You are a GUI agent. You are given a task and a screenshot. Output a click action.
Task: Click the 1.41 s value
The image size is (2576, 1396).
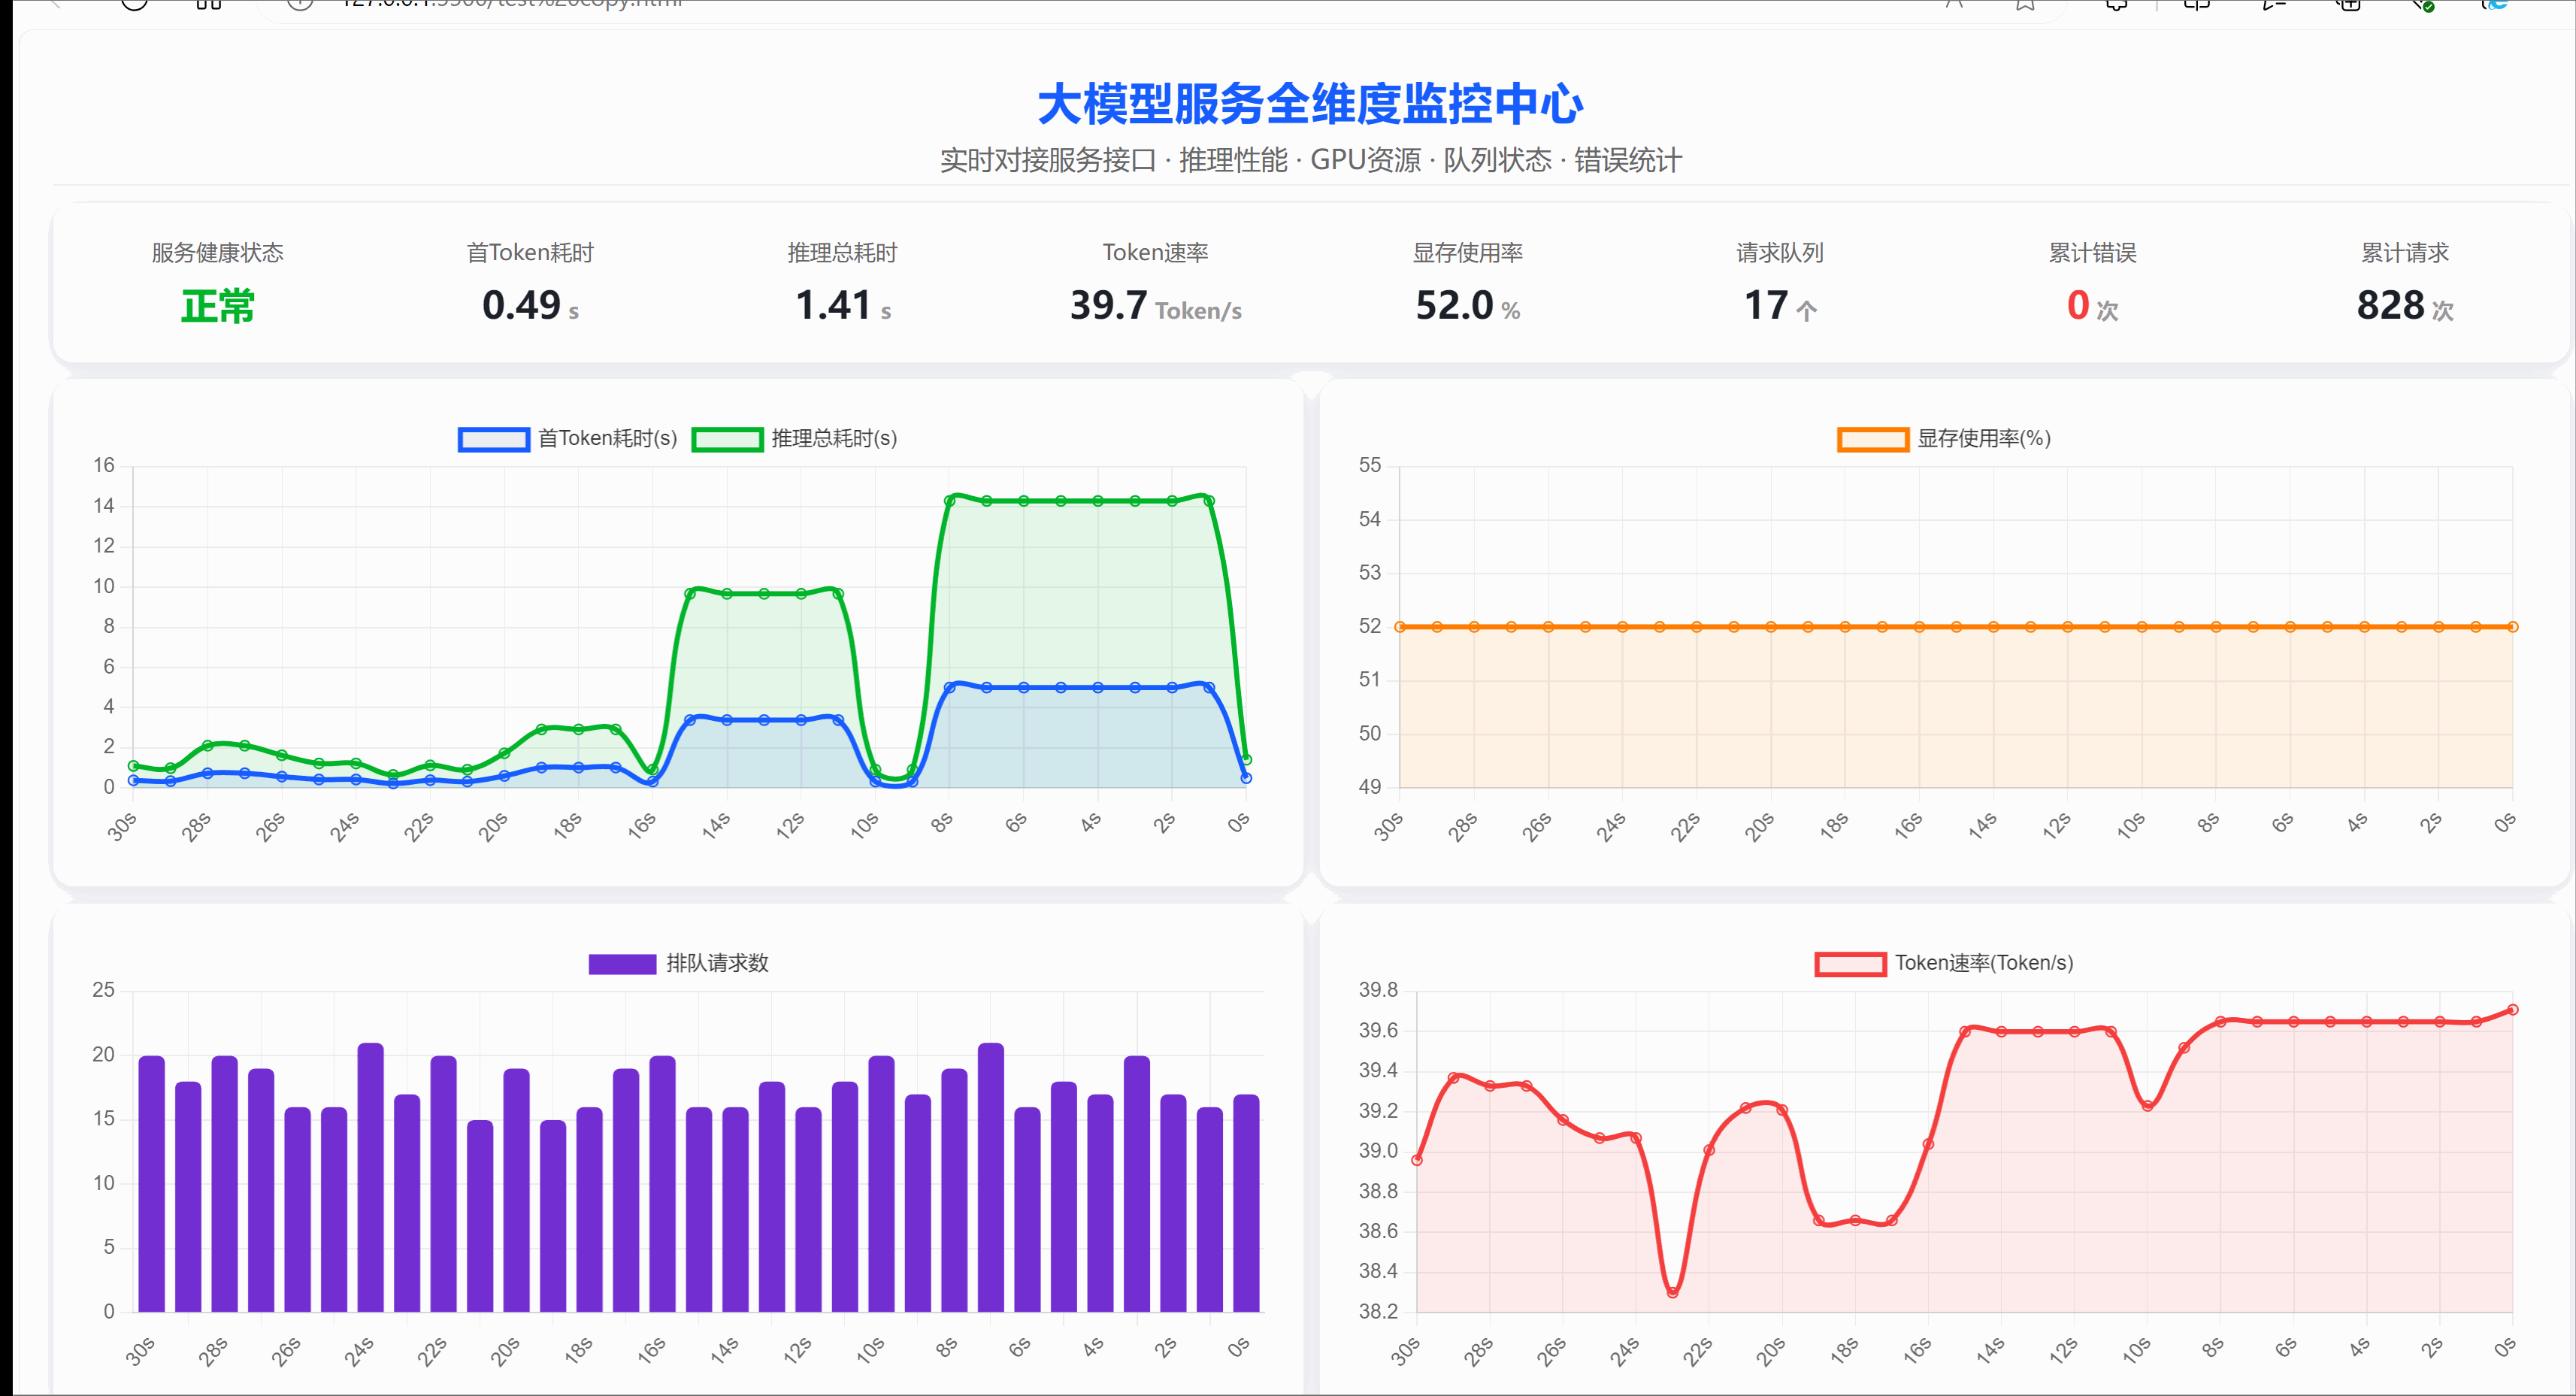(842, 306)
